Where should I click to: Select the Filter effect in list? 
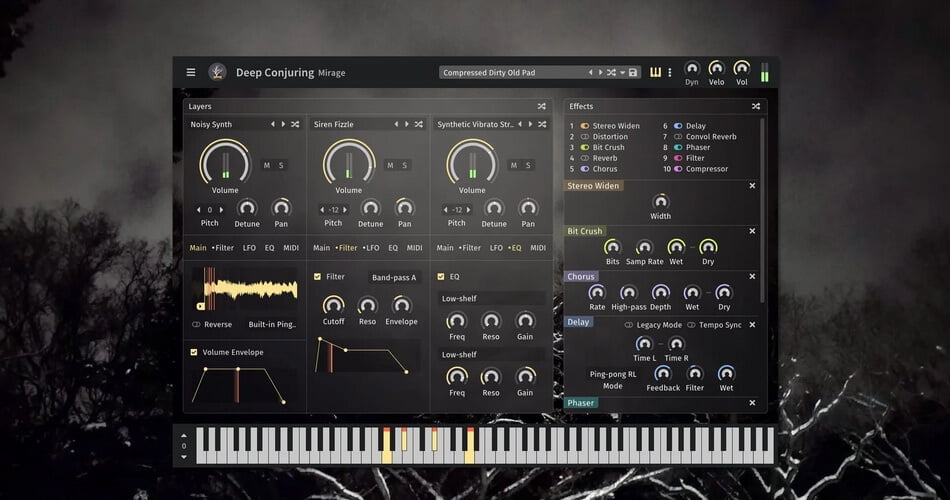coord(695,158)
